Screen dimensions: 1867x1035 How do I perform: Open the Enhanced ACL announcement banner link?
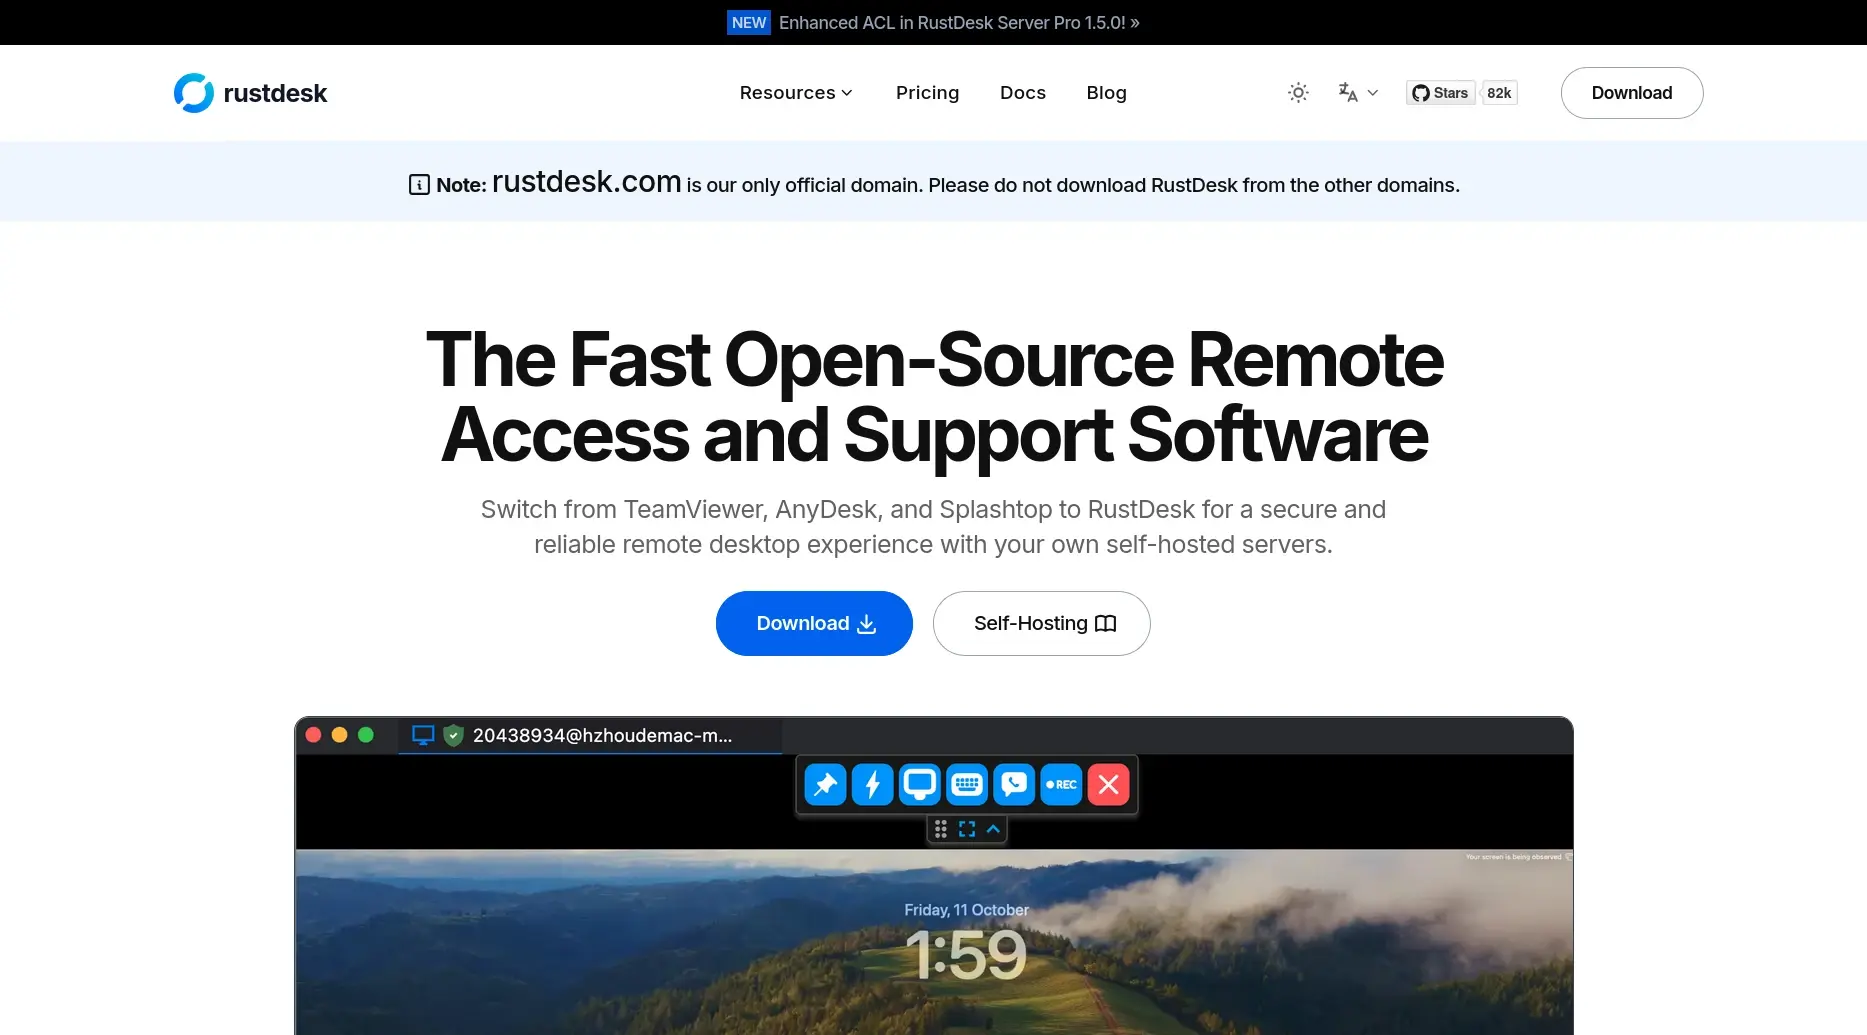pos(959,23)
